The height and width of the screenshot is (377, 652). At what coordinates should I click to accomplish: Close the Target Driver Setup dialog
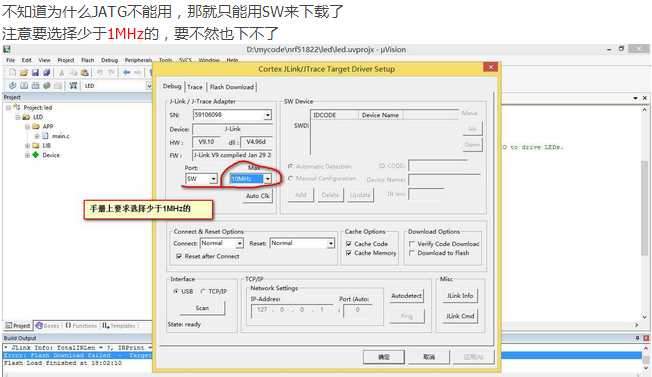[x=491, y=67]
